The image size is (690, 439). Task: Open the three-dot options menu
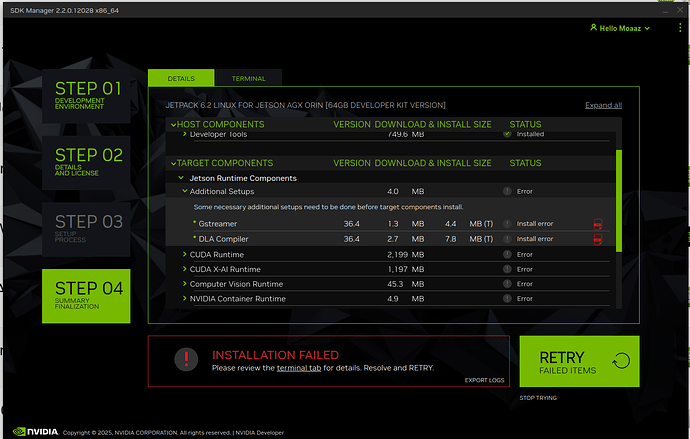[680, 28]
